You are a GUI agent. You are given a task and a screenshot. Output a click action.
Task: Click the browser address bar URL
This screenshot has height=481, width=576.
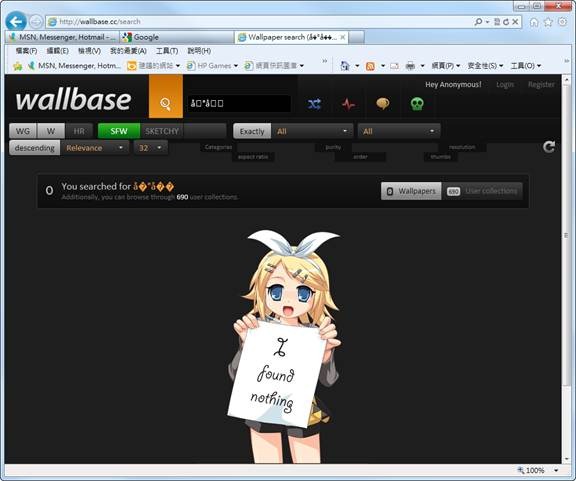click(100, 22)
